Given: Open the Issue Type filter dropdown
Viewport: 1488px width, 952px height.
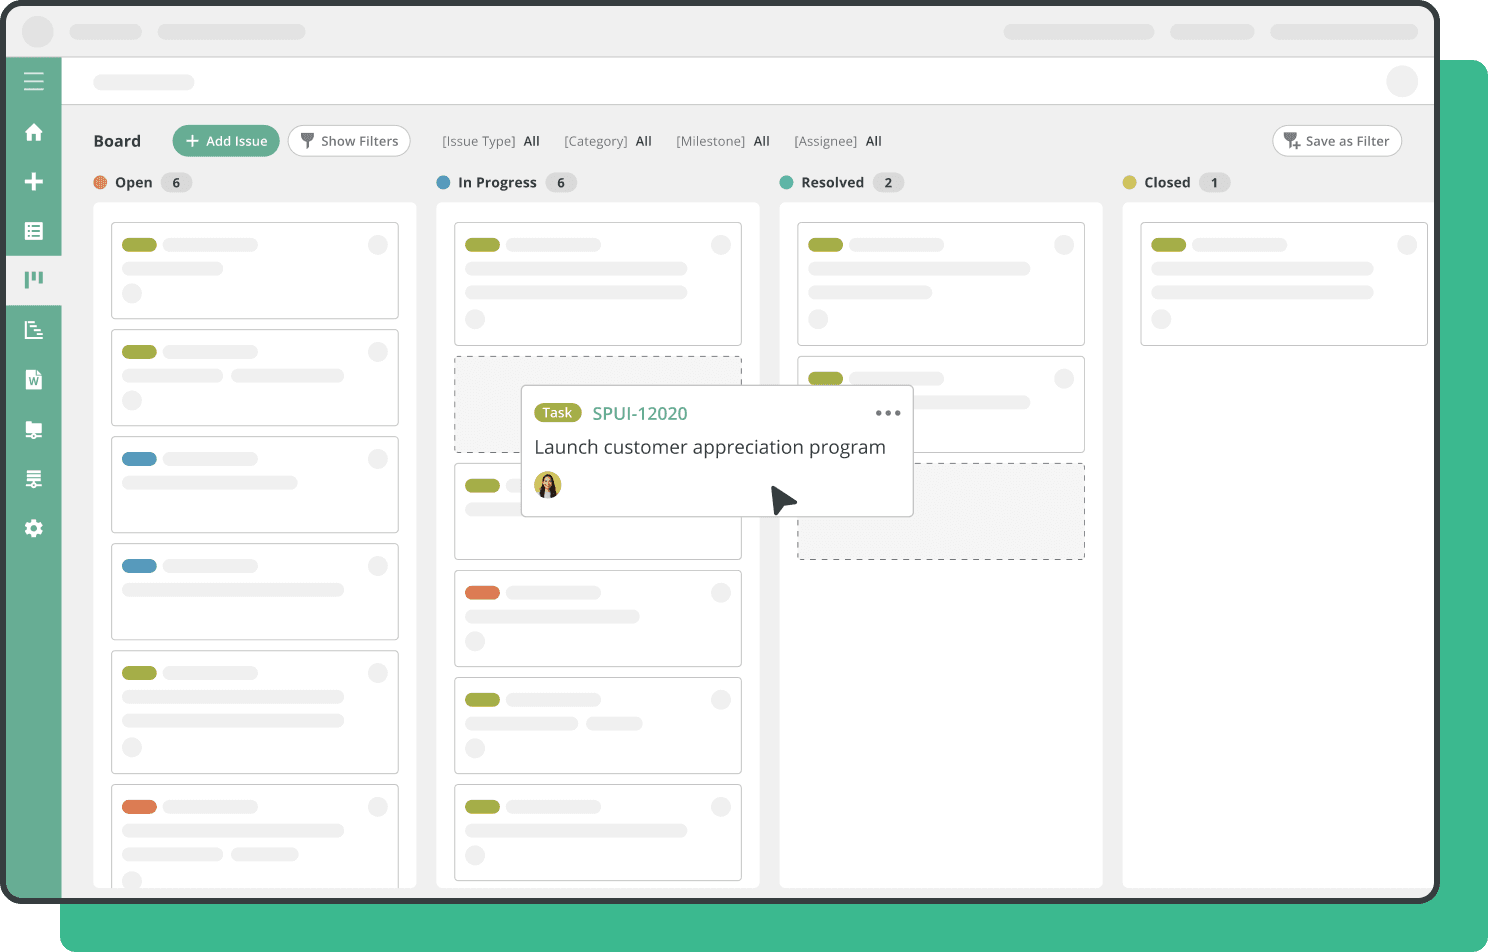Looking at the screenshot, I should click(x=491, y=141).
